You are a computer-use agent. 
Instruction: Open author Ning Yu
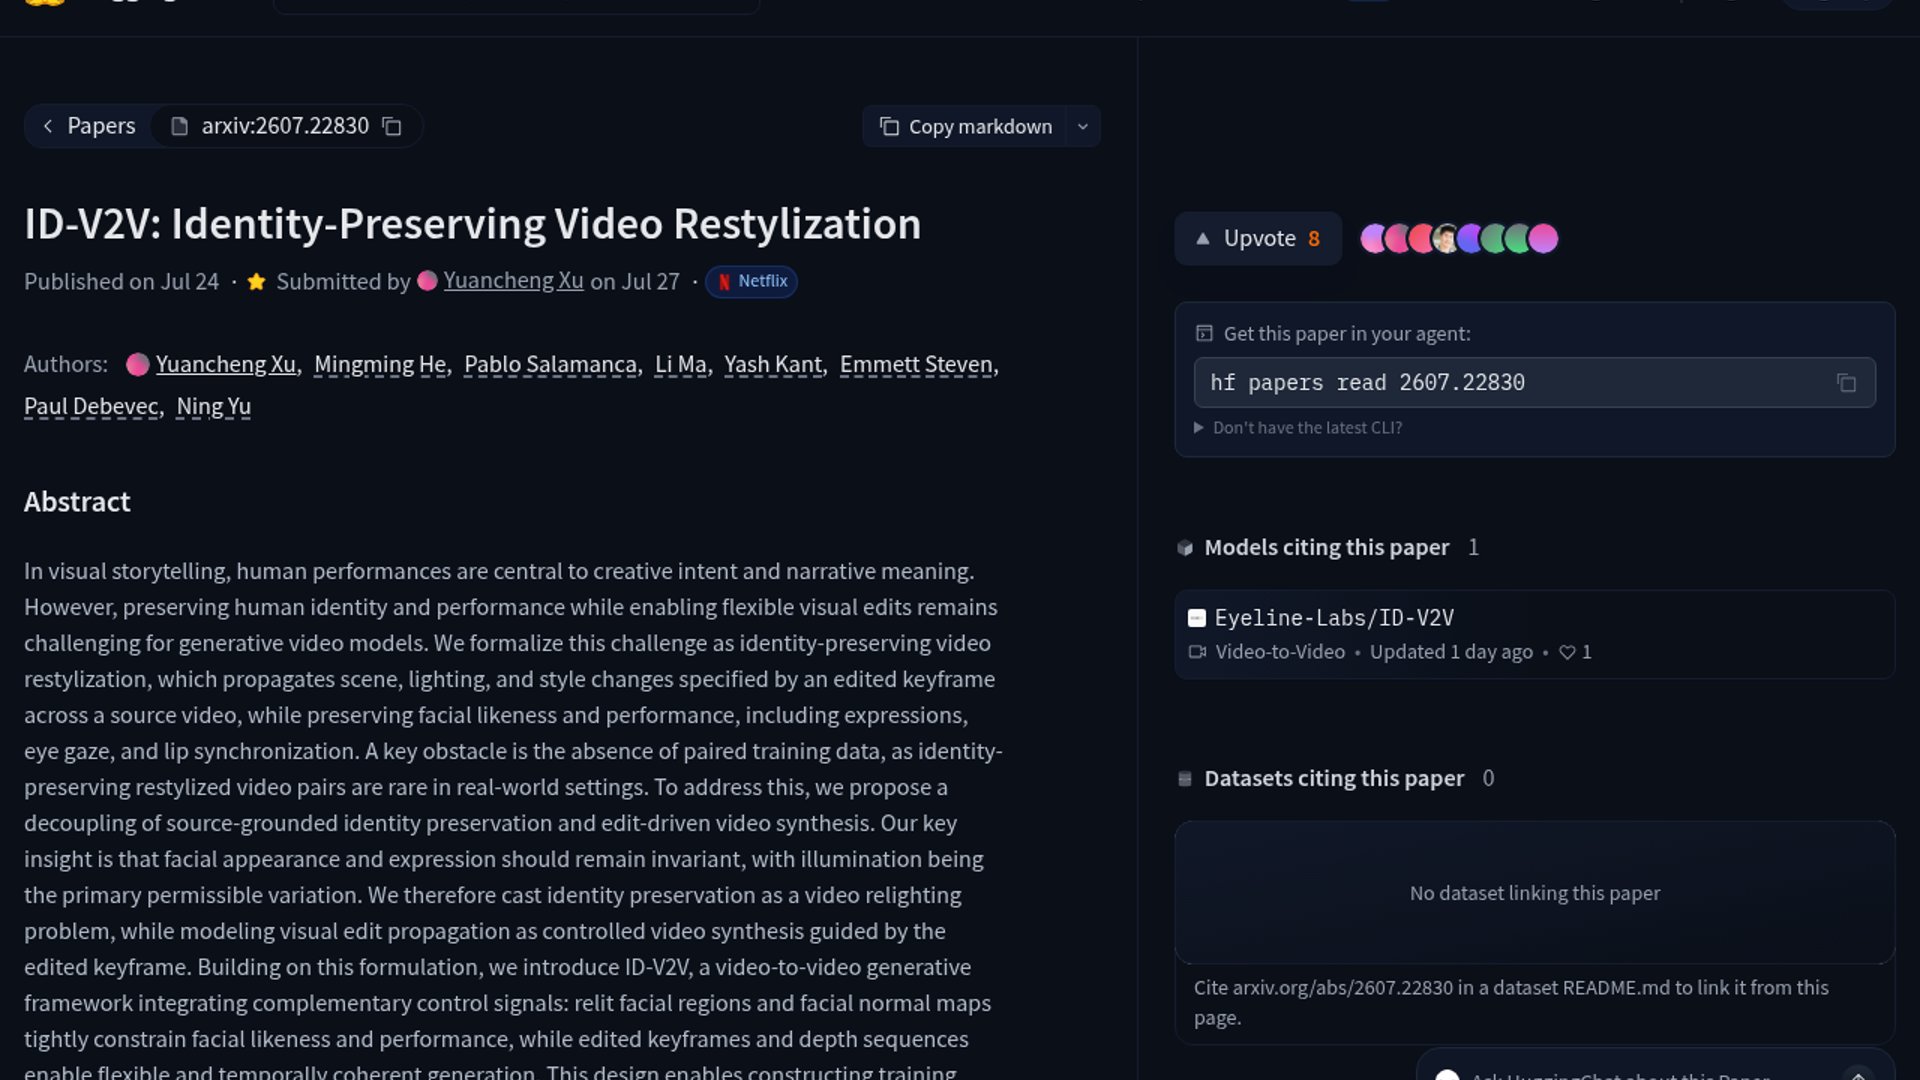[213, 406]
